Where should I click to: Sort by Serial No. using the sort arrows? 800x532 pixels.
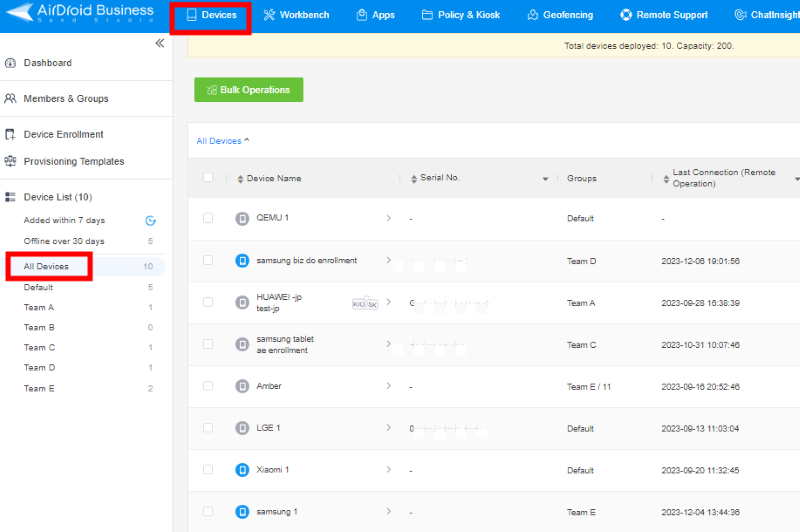coord(414,179)
